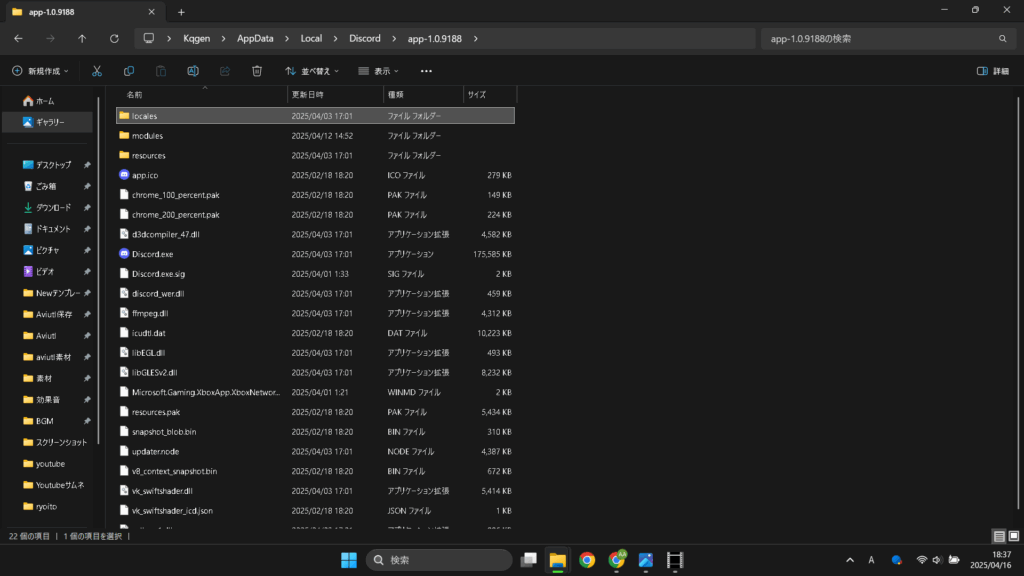
Task: Toggle the 詳細 details pane
Action: 992,71
